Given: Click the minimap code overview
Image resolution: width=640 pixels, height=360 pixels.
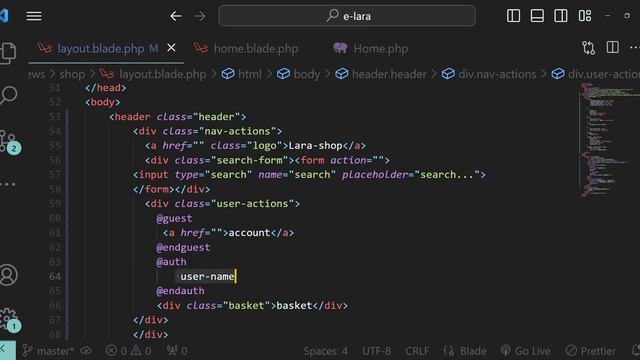Looking at the screenshot, I should (x=609, y=139).
